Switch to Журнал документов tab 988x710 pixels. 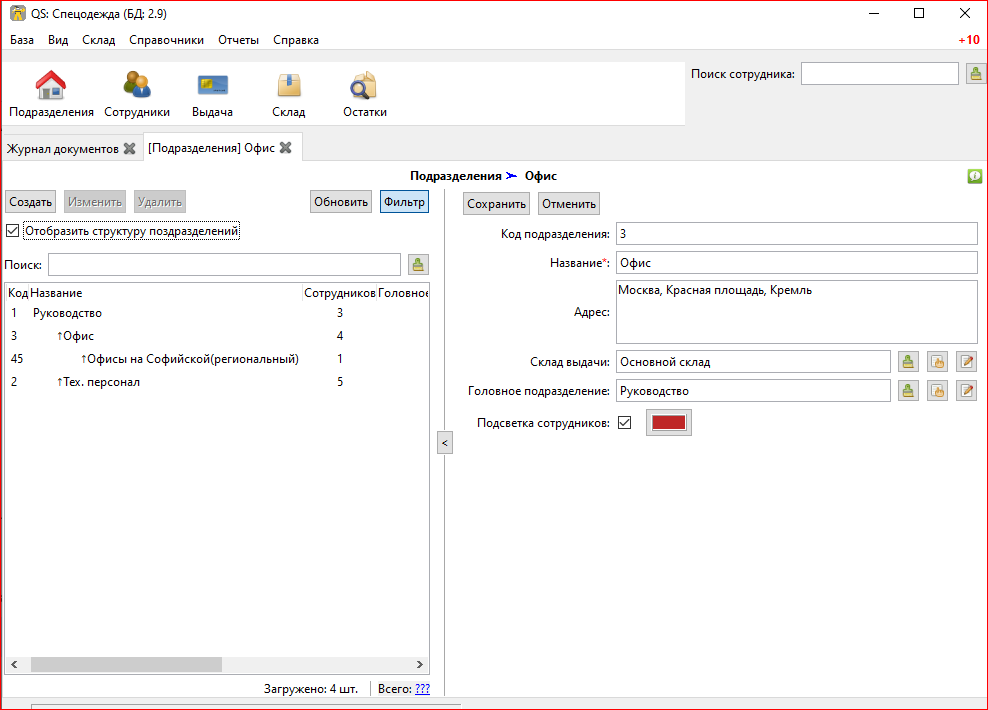pyautogui.click(x=62, y=149)
